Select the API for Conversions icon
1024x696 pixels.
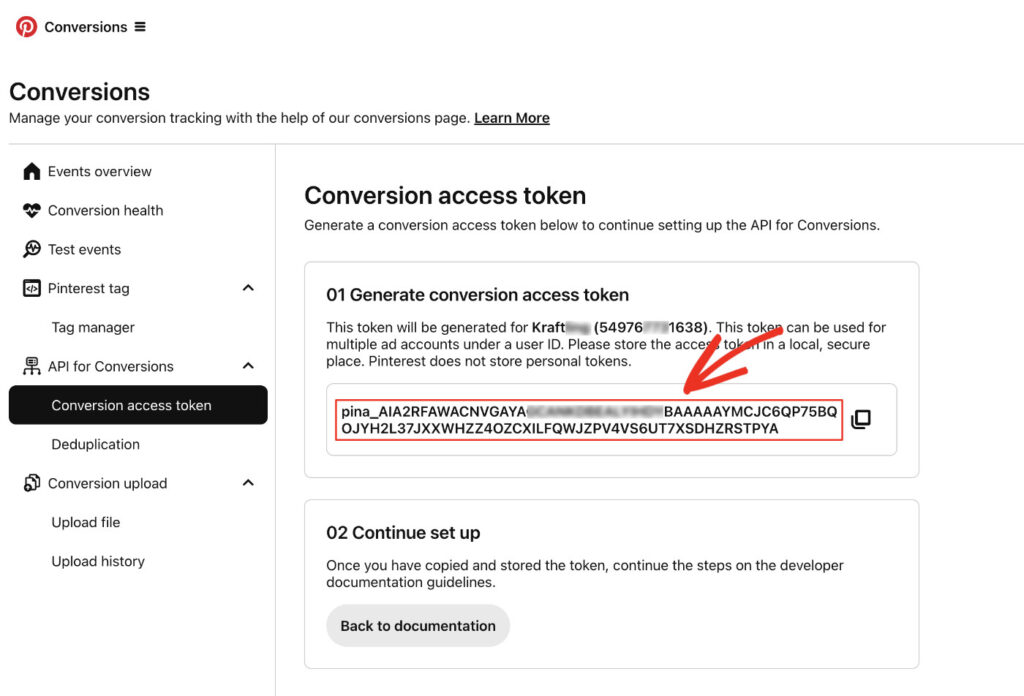[x=31, y=366]
